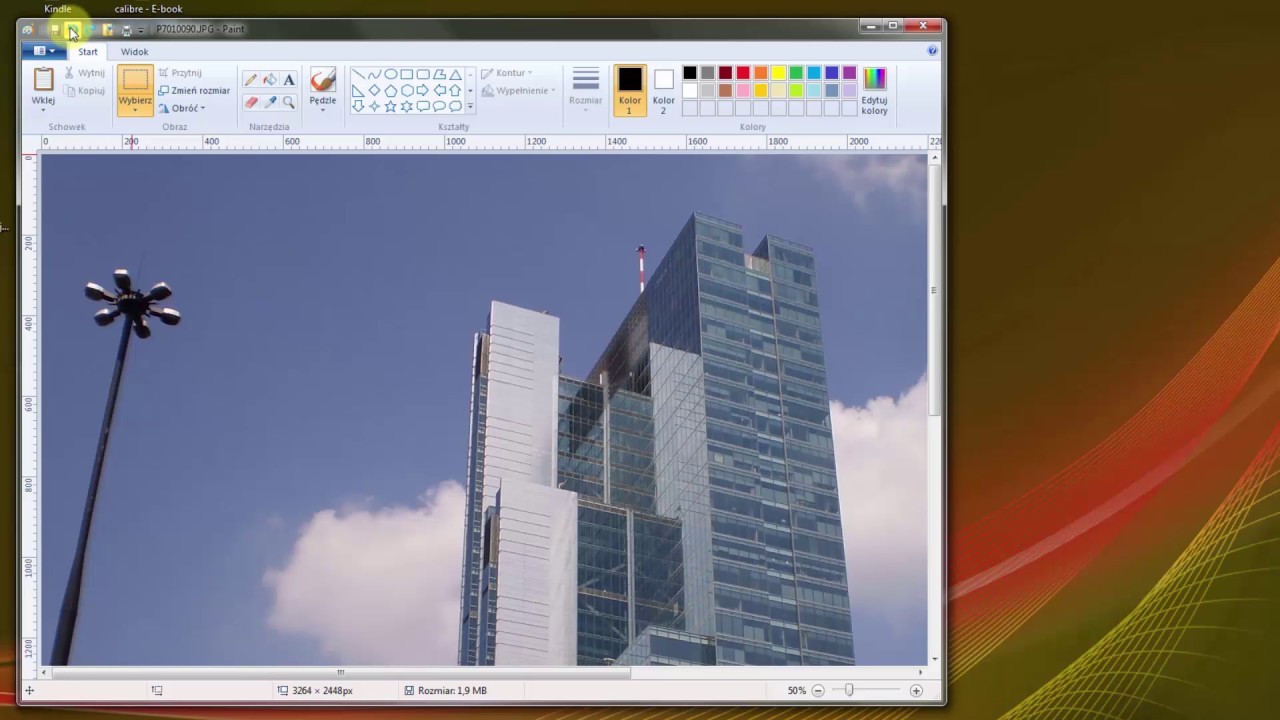Click Kopiuj copy button
Image resolution: width=1280 pixels, height=720 pixels.
tap(84, 90)
